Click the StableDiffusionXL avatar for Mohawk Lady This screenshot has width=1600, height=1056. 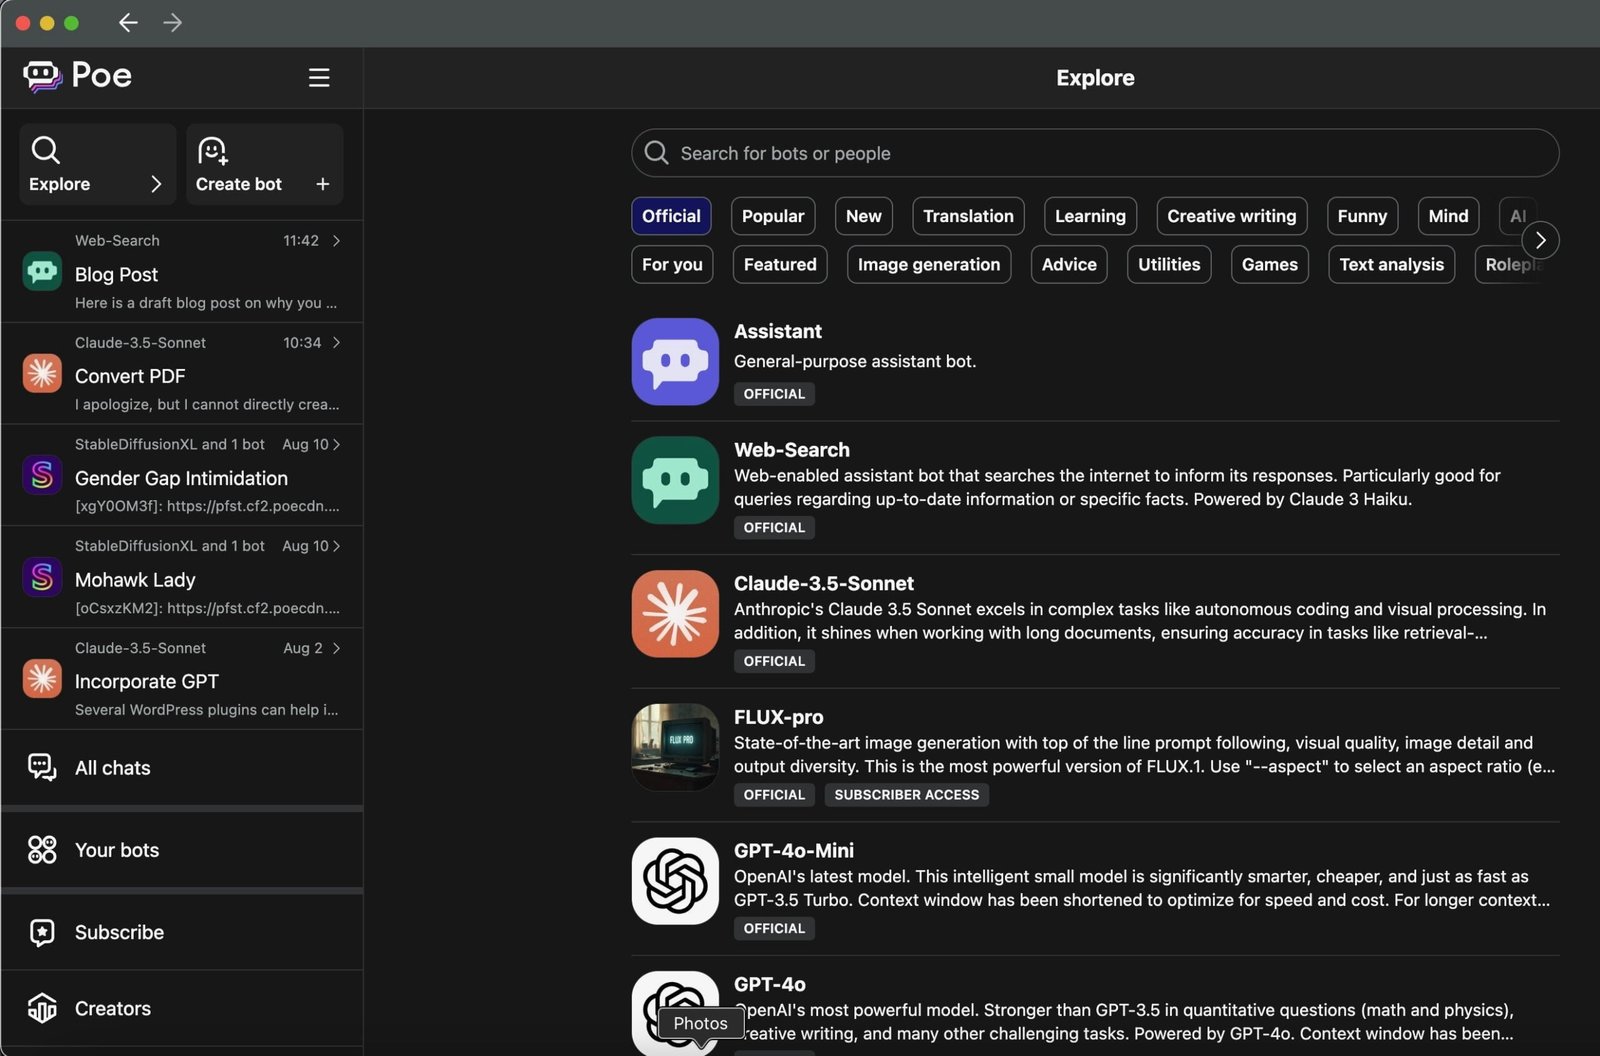(42, 577)
